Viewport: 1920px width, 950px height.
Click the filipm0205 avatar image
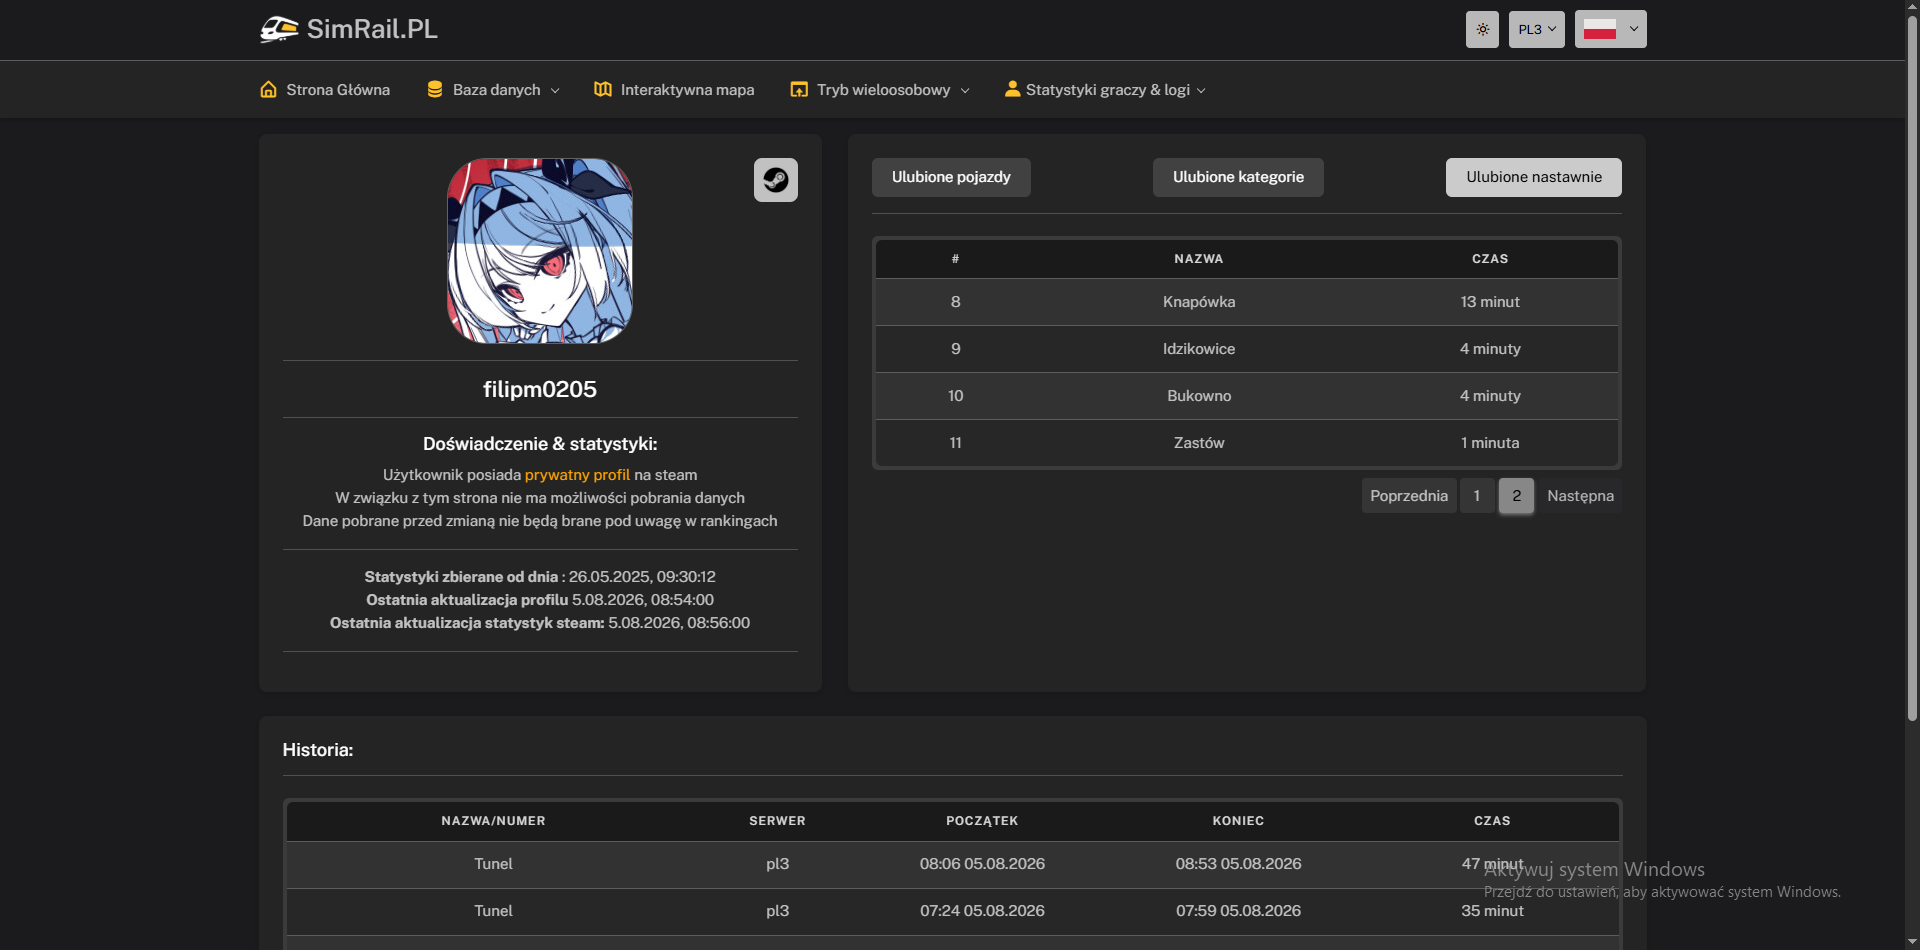tap(540, 251)
